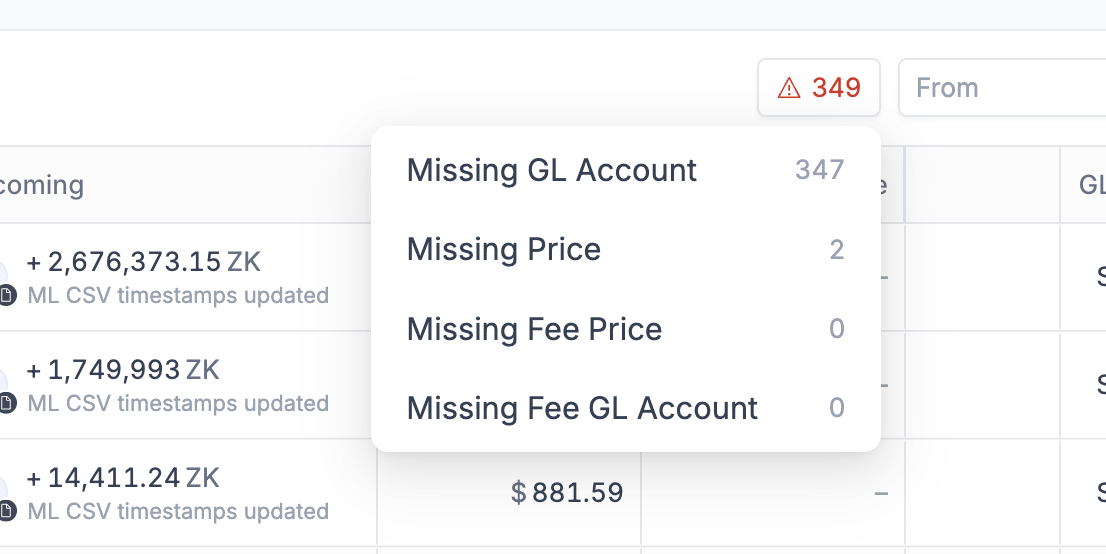Viewport: 1106px width, 554px height.
Task: Click document icon beside 1,749,993 ZK note
Action: pyautogui.click(x=7, y=404)
